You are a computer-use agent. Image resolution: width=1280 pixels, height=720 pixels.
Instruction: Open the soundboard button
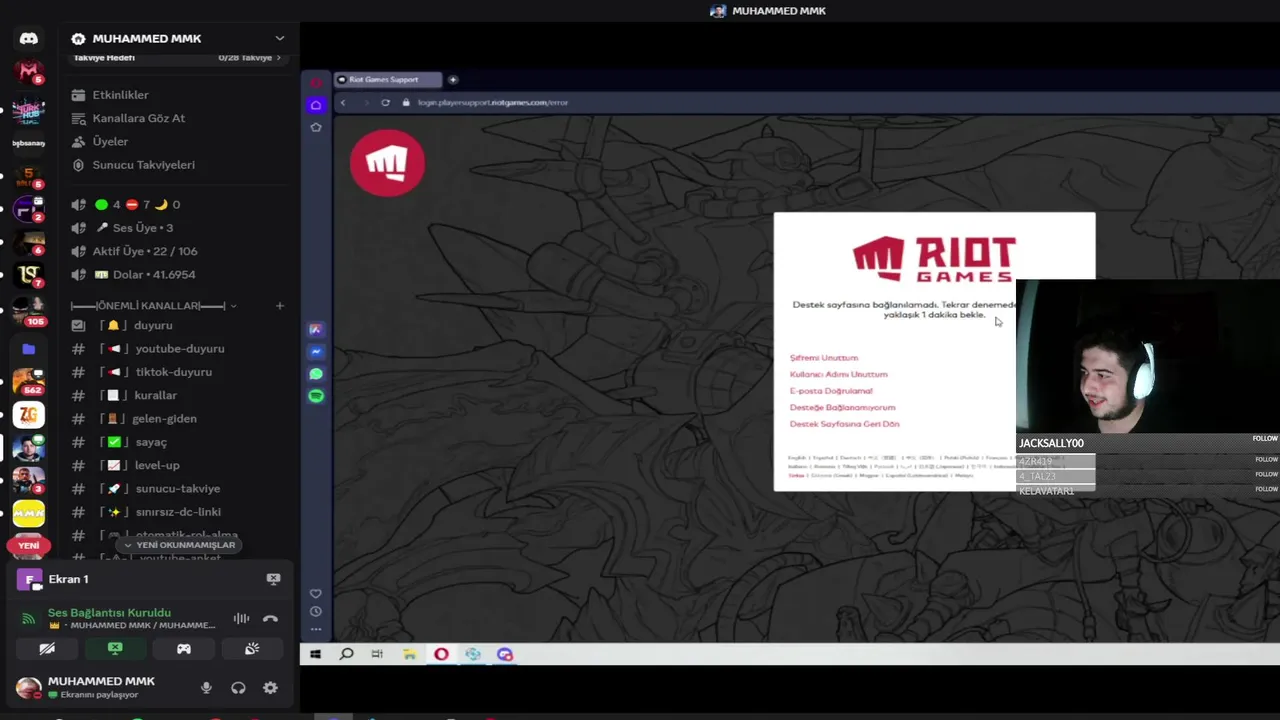[252, 649]
